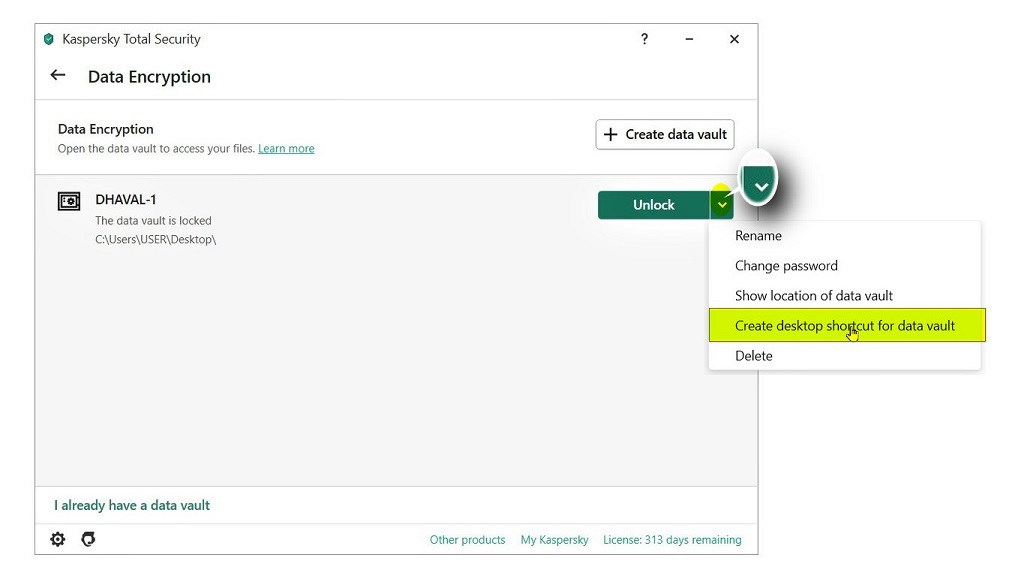The height and width of the screenshot is (585, 1018).
Task: Minimize the Kaspersky Total Security window
Action: pyautogui.click(x=689, y=39)
